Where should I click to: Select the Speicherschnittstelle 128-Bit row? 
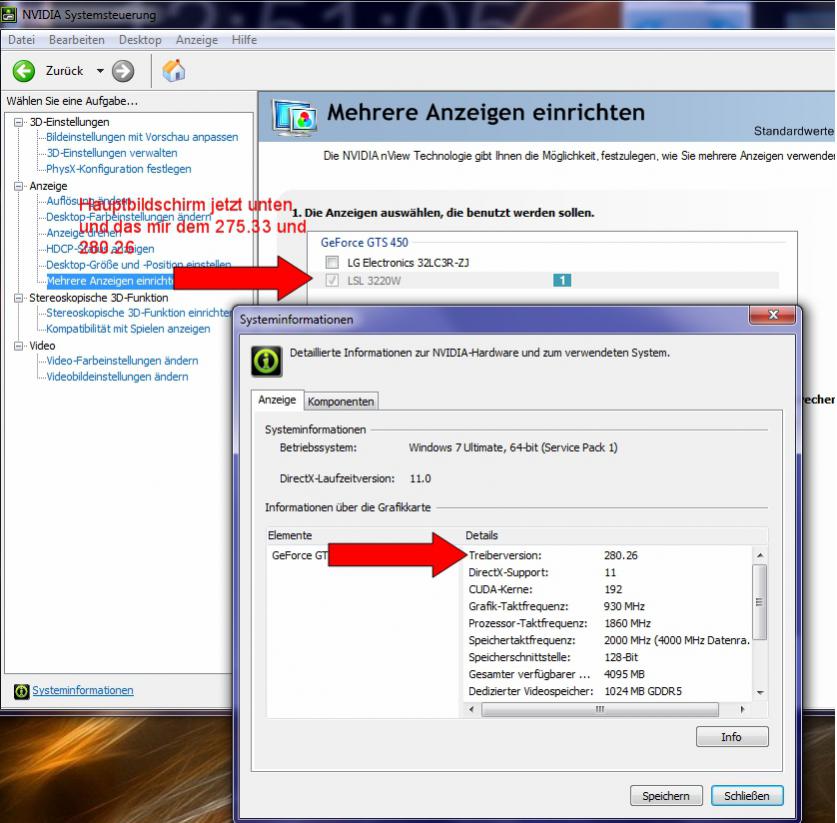(x=609, y=658)
